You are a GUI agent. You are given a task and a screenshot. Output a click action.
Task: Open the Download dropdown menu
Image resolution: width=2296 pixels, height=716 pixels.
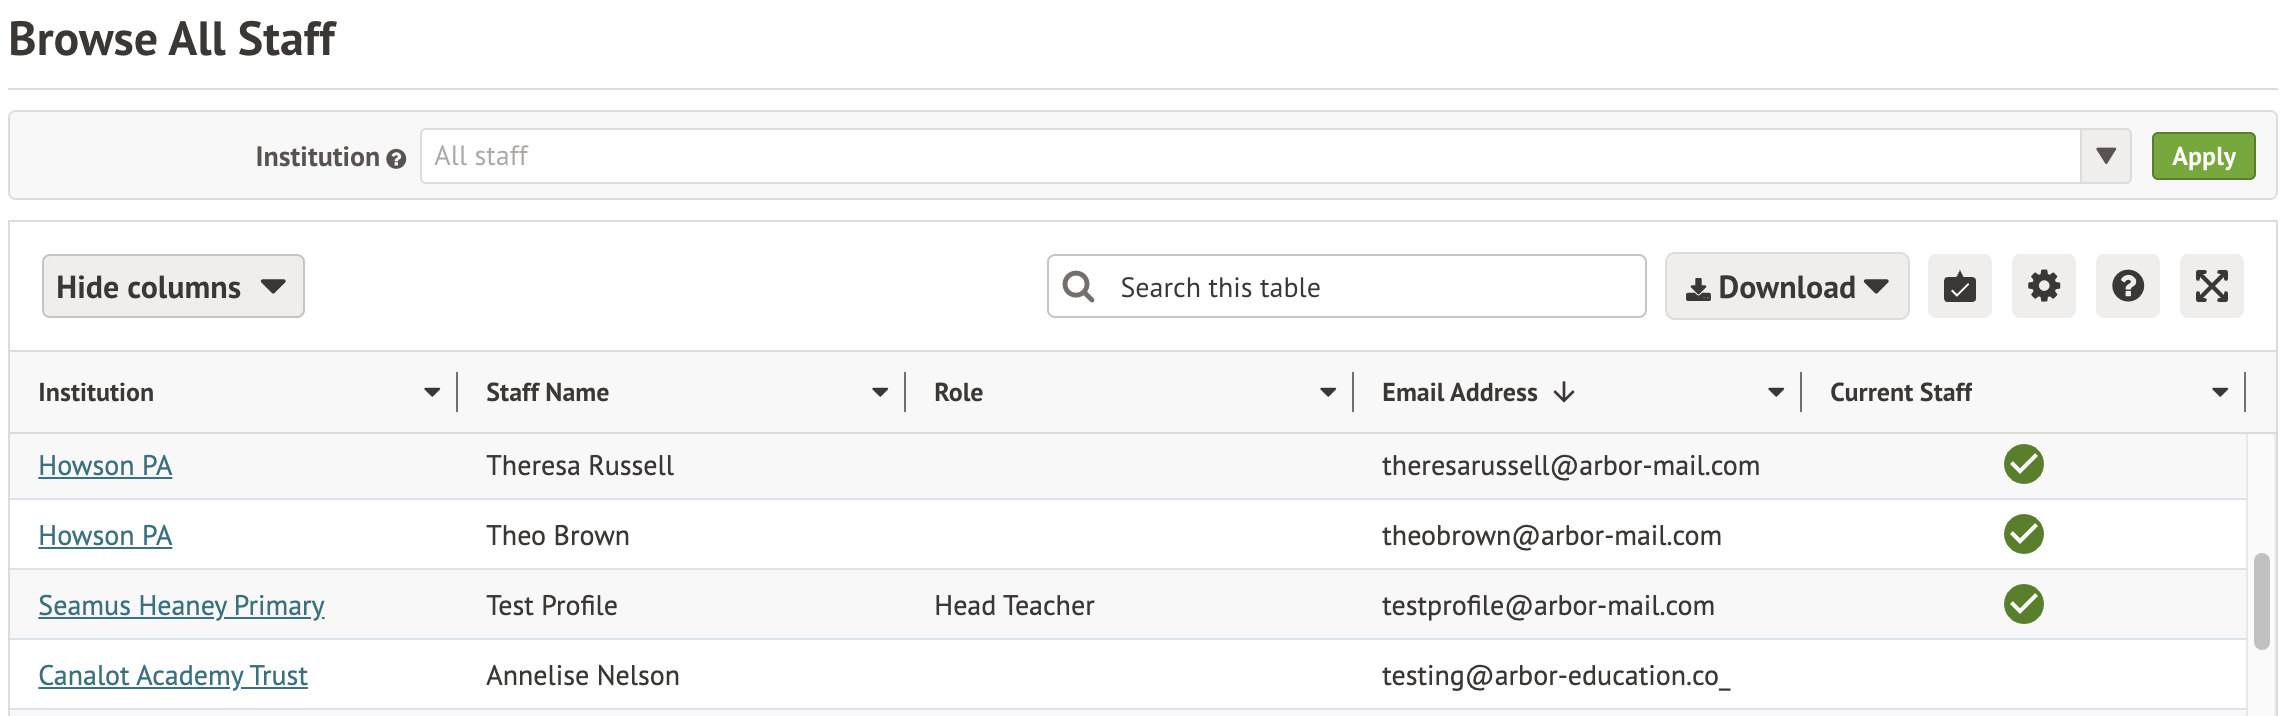point(1786,287)
